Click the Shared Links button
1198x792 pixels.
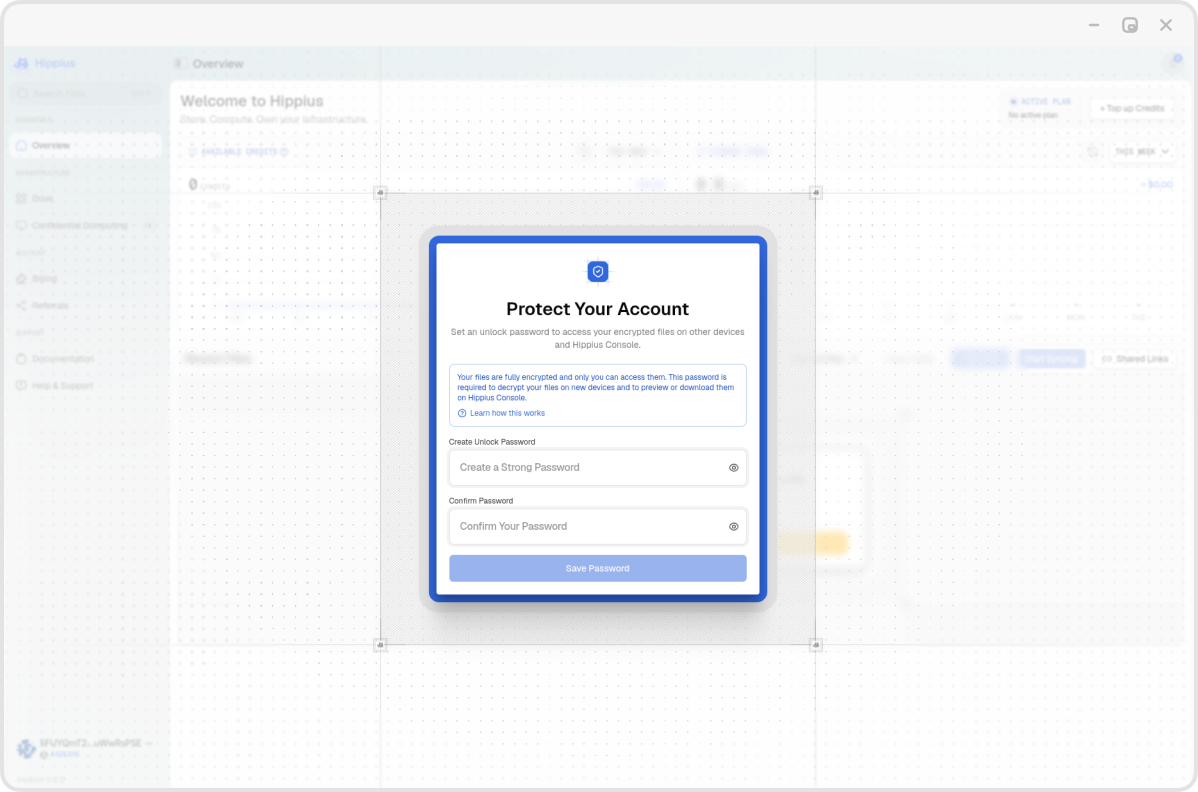pyautogui.click(x=1135, y=359)
